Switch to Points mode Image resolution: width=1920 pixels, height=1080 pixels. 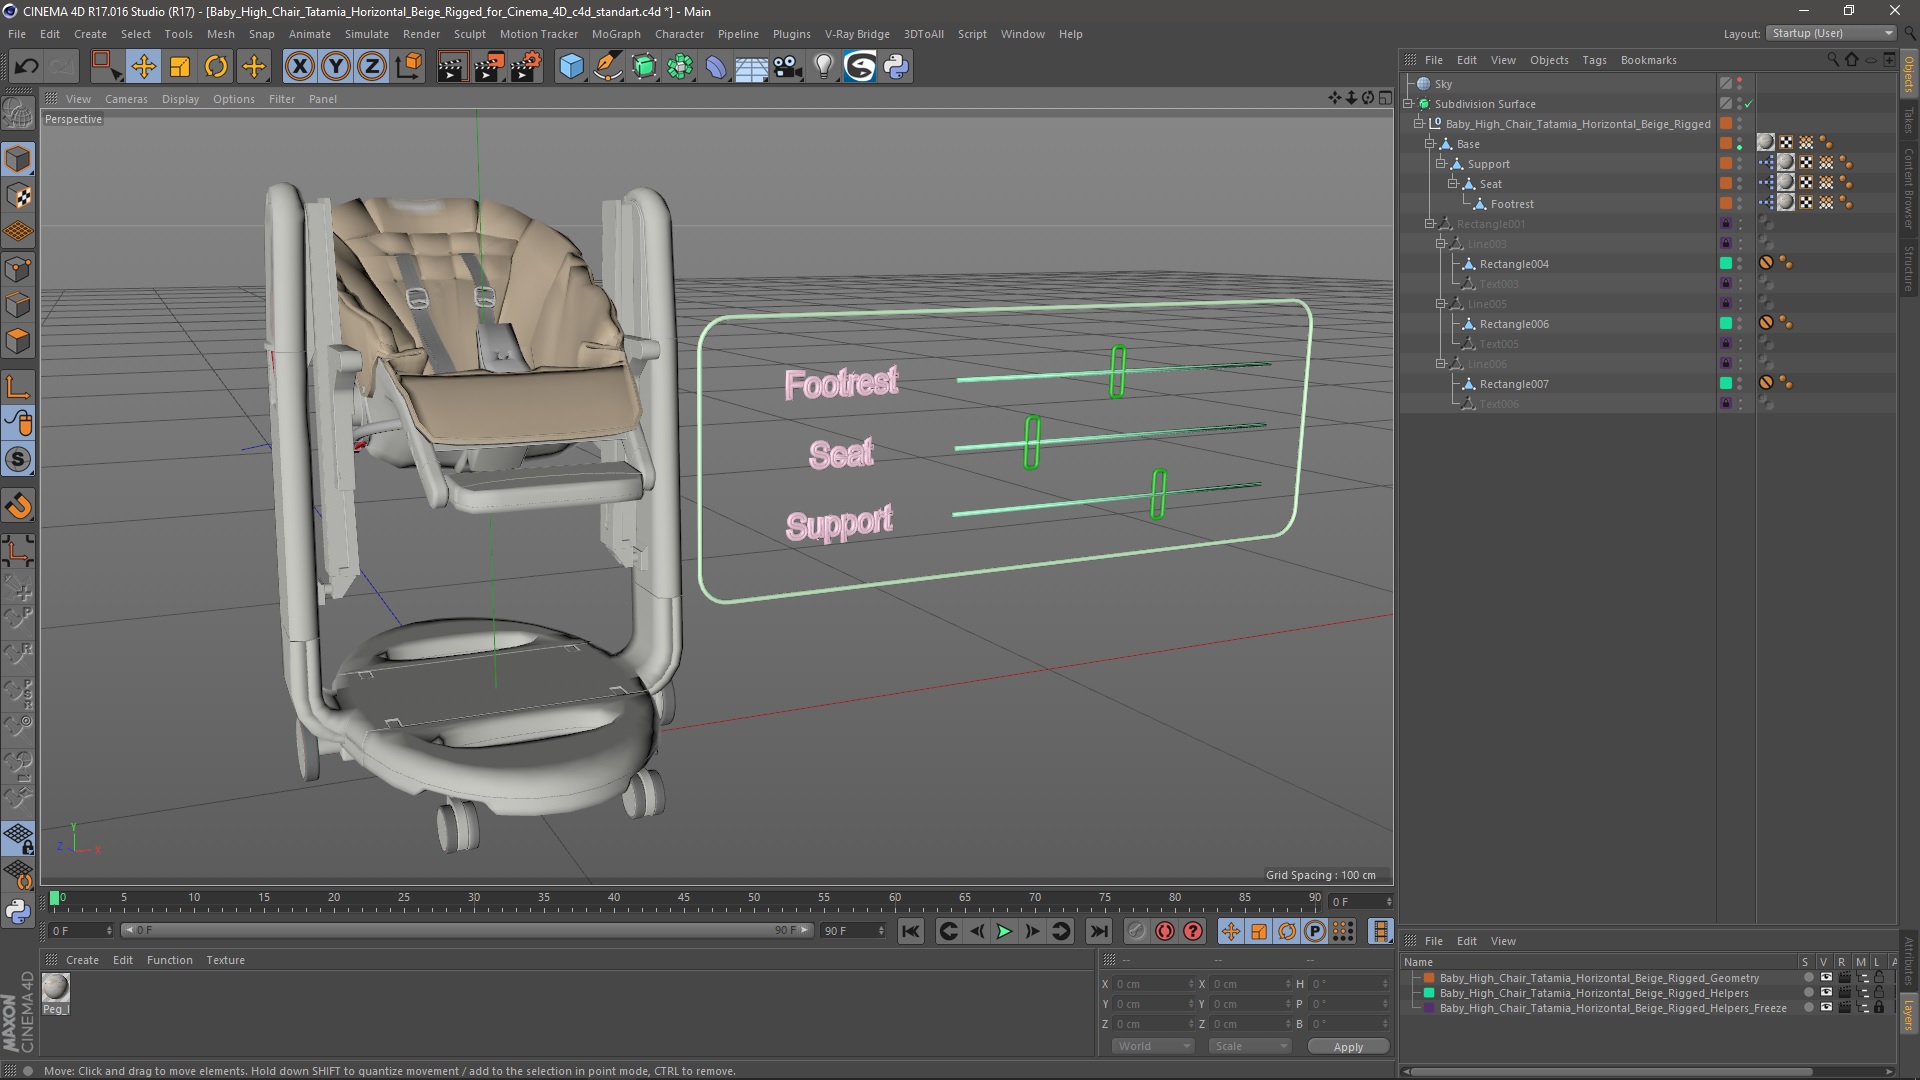coord(18,269)
